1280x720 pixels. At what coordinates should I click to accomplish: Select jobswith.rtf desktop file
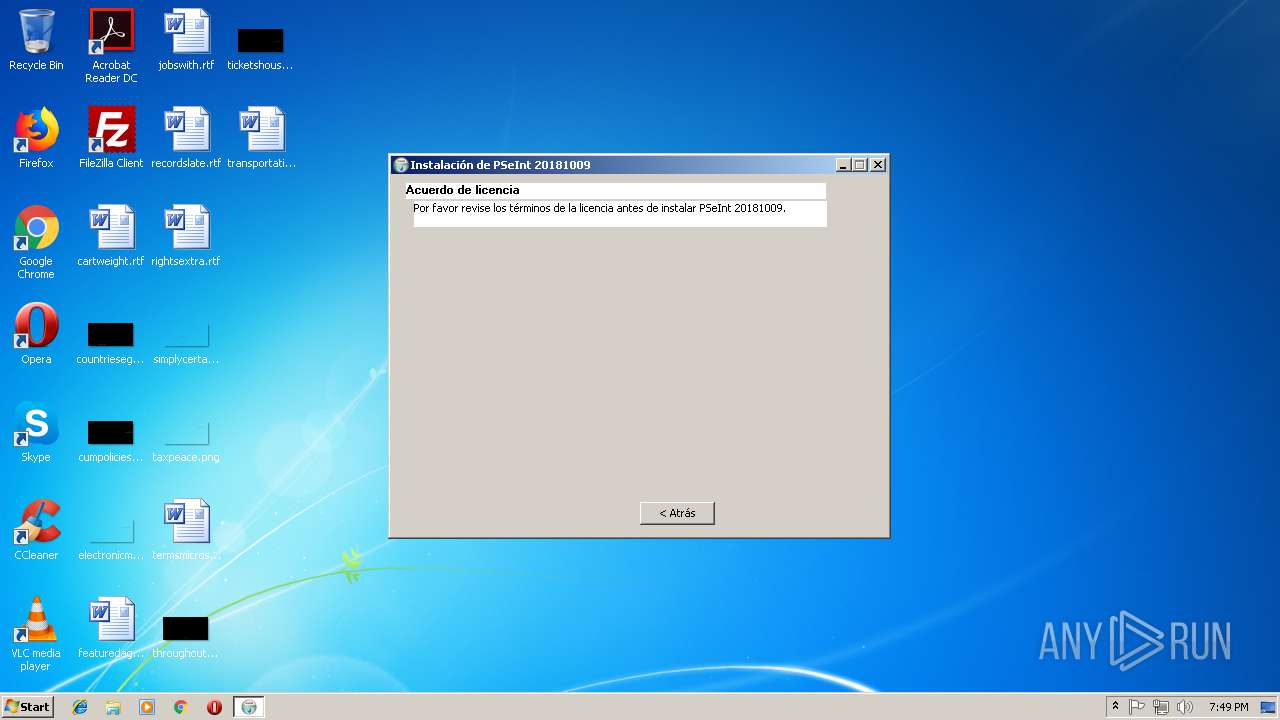point(186,42)
